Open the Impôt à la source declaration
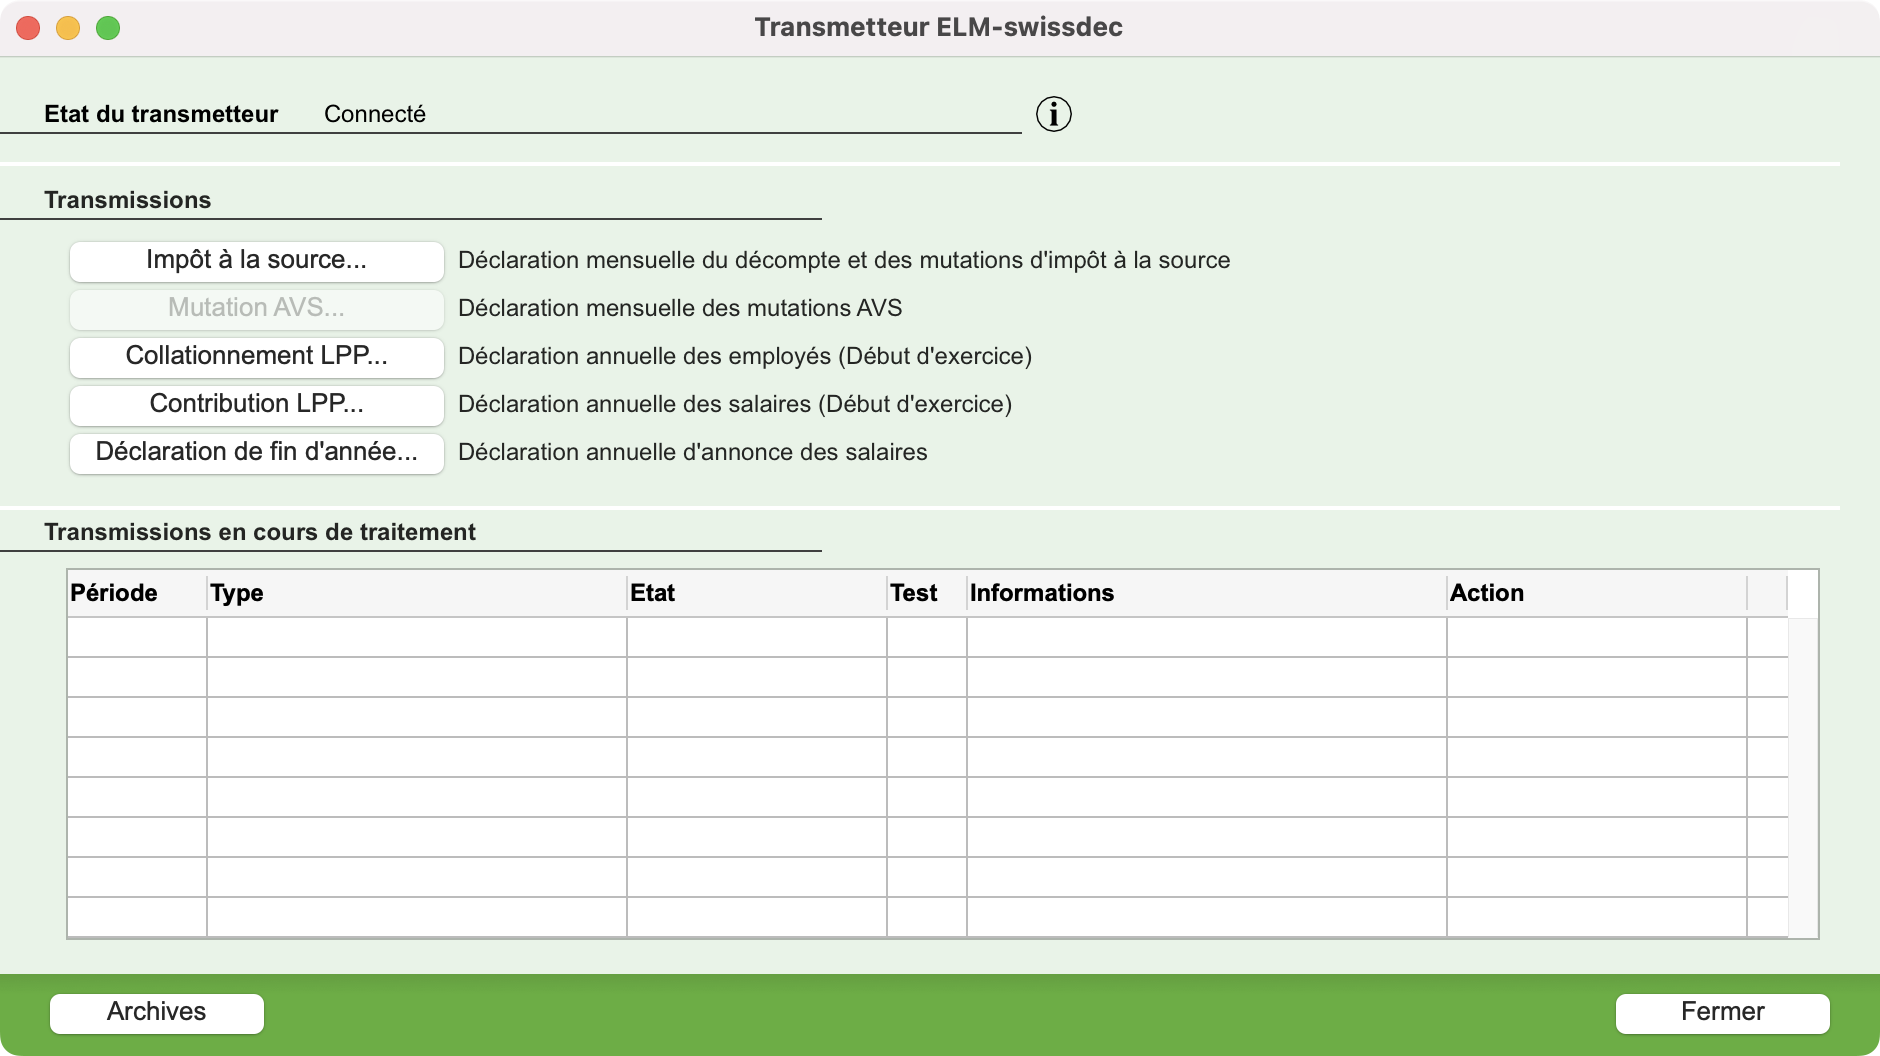 [x=257, y=261]
